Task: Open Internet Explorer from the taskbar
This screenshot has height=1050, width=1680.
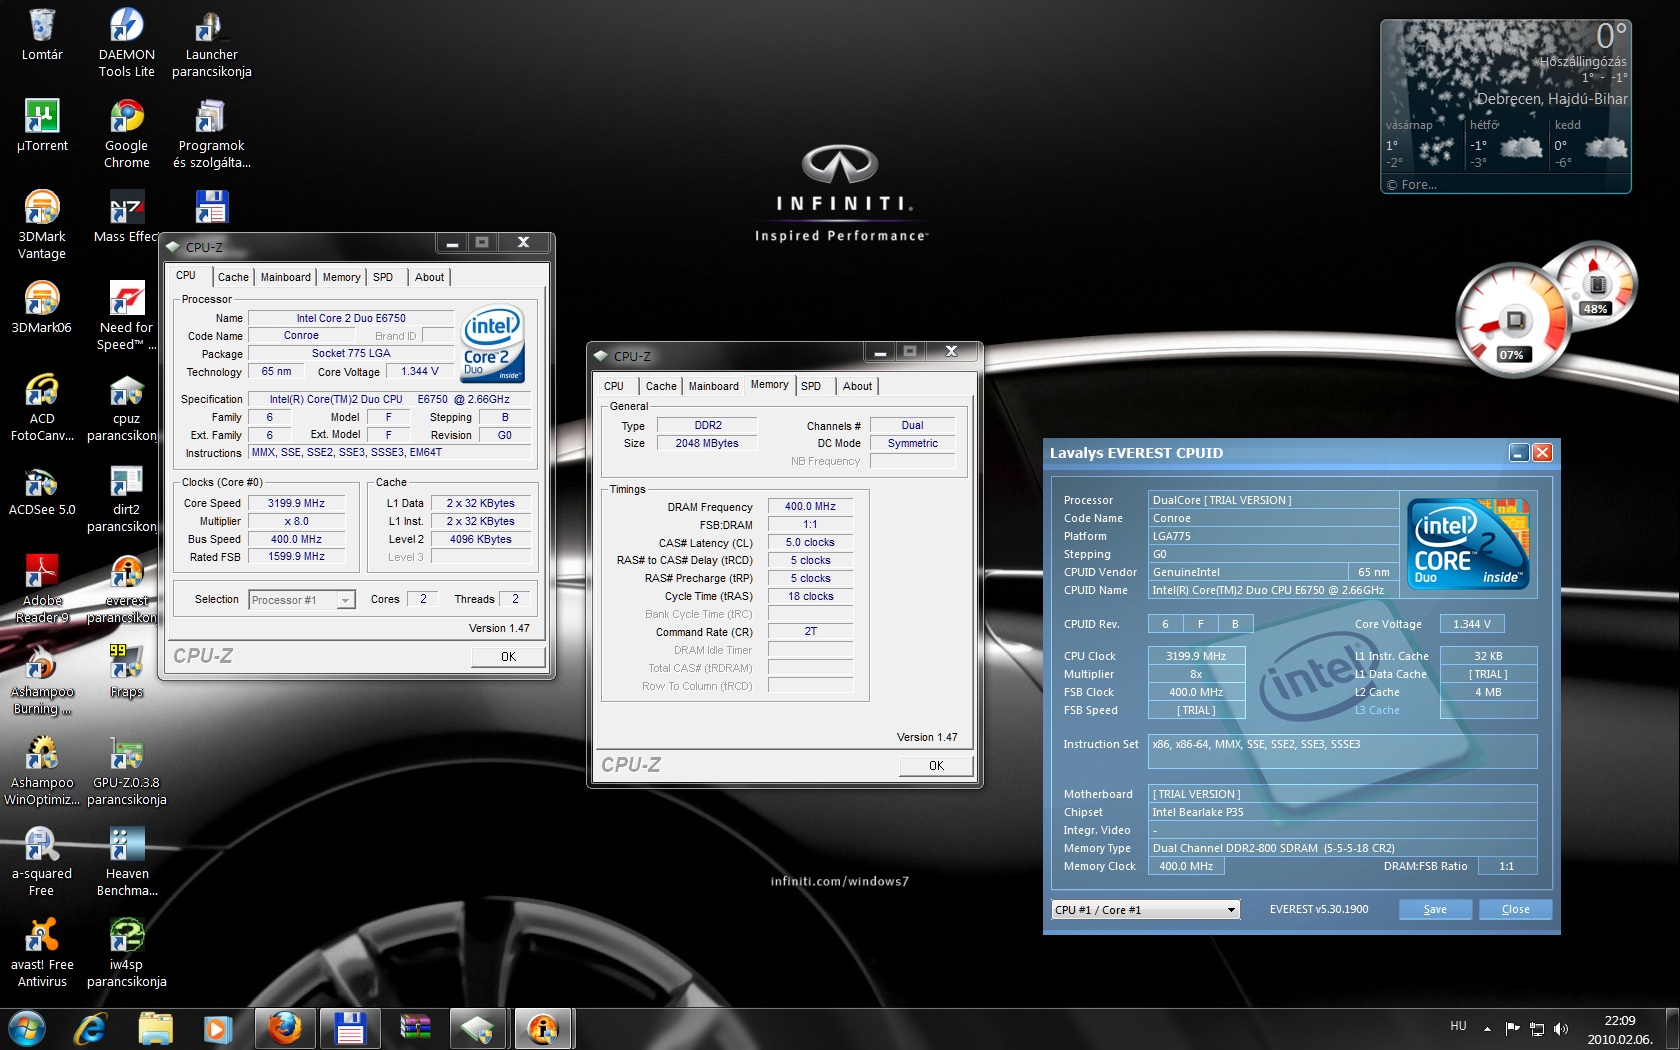Action: 91,1028
